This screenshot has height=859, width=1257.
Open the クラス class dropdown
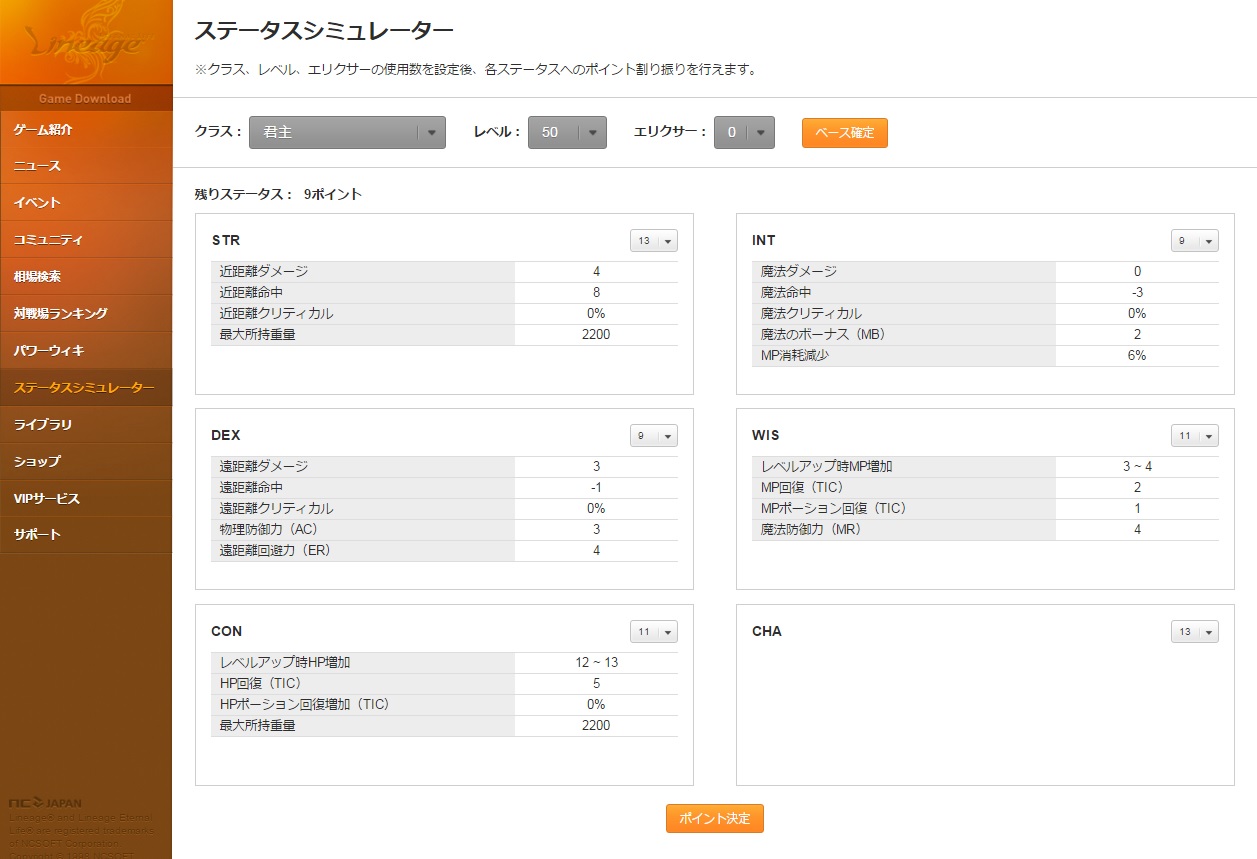346,132
